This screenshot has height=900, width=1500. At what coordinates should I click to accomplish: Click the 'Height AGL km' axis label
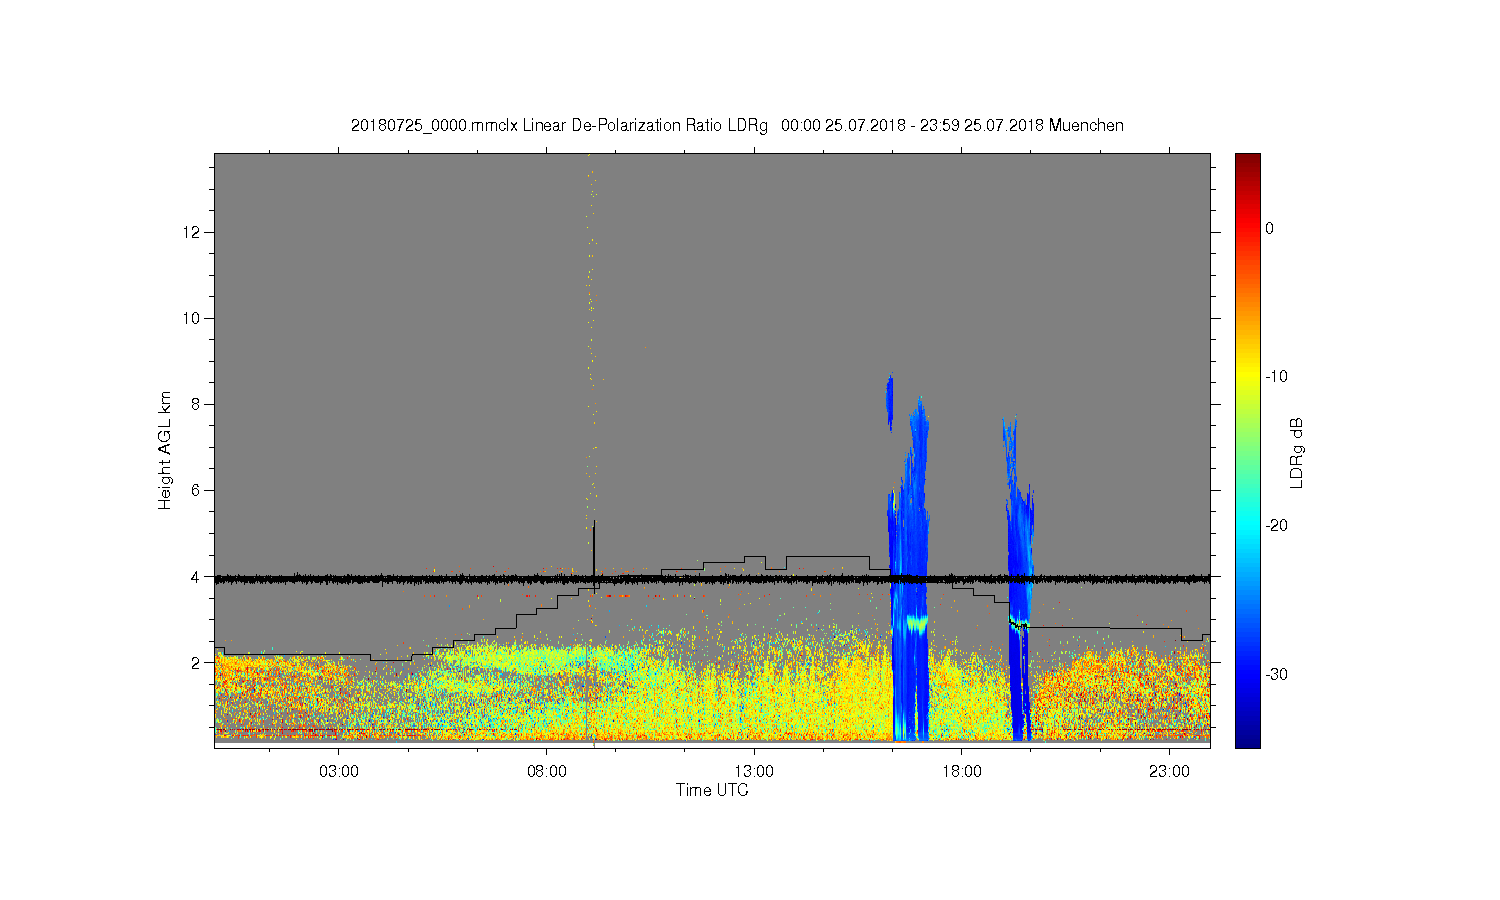165,450
